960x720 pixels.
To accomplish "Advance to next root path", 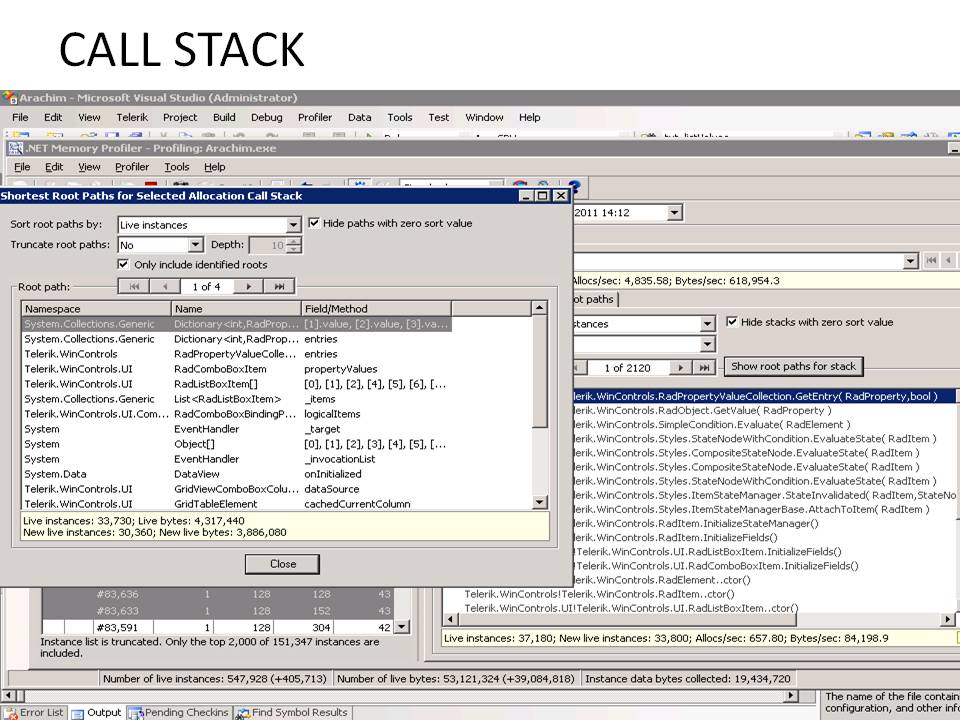I will point(249,287).
